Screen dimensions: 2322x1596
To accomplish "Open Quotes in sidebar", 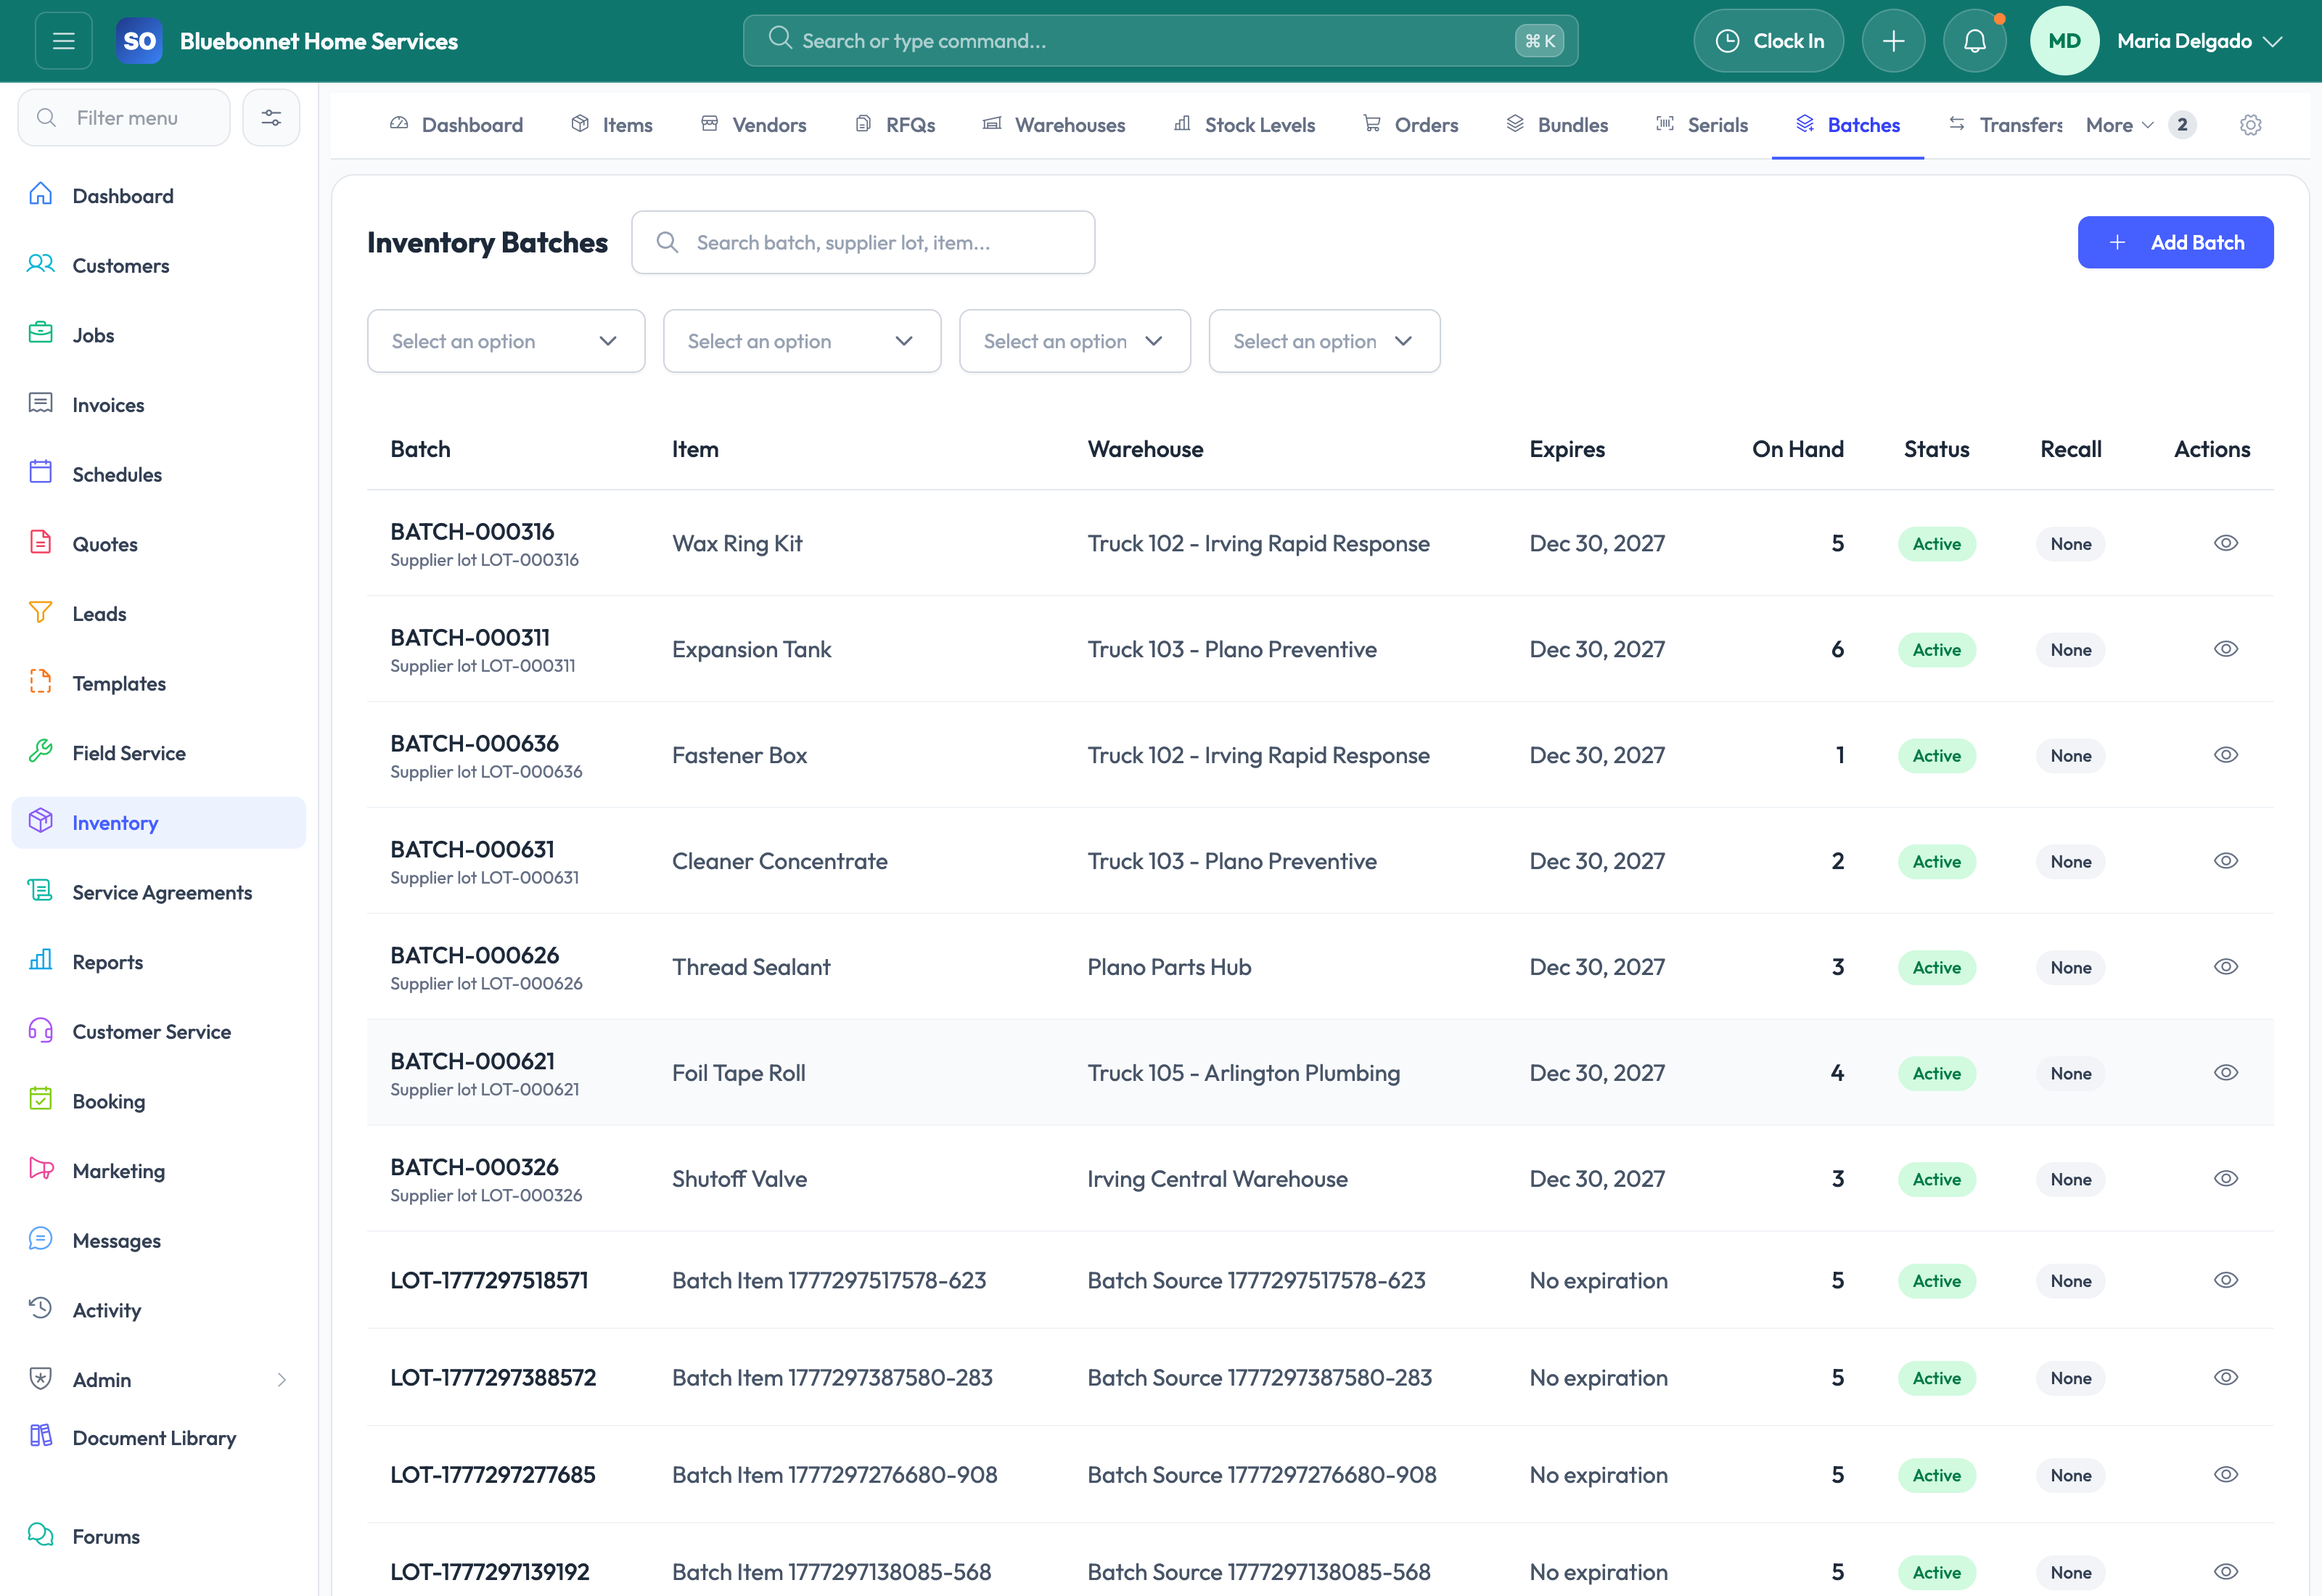I will pos(159,544).
